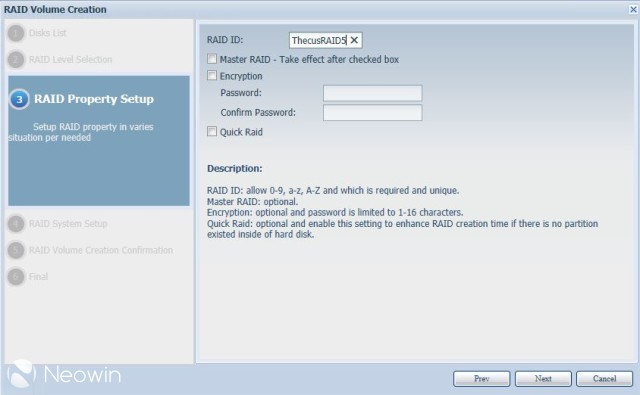Select the RAID System Setup step label
Screen dimensions: 640x395
(x=68, y=224)
